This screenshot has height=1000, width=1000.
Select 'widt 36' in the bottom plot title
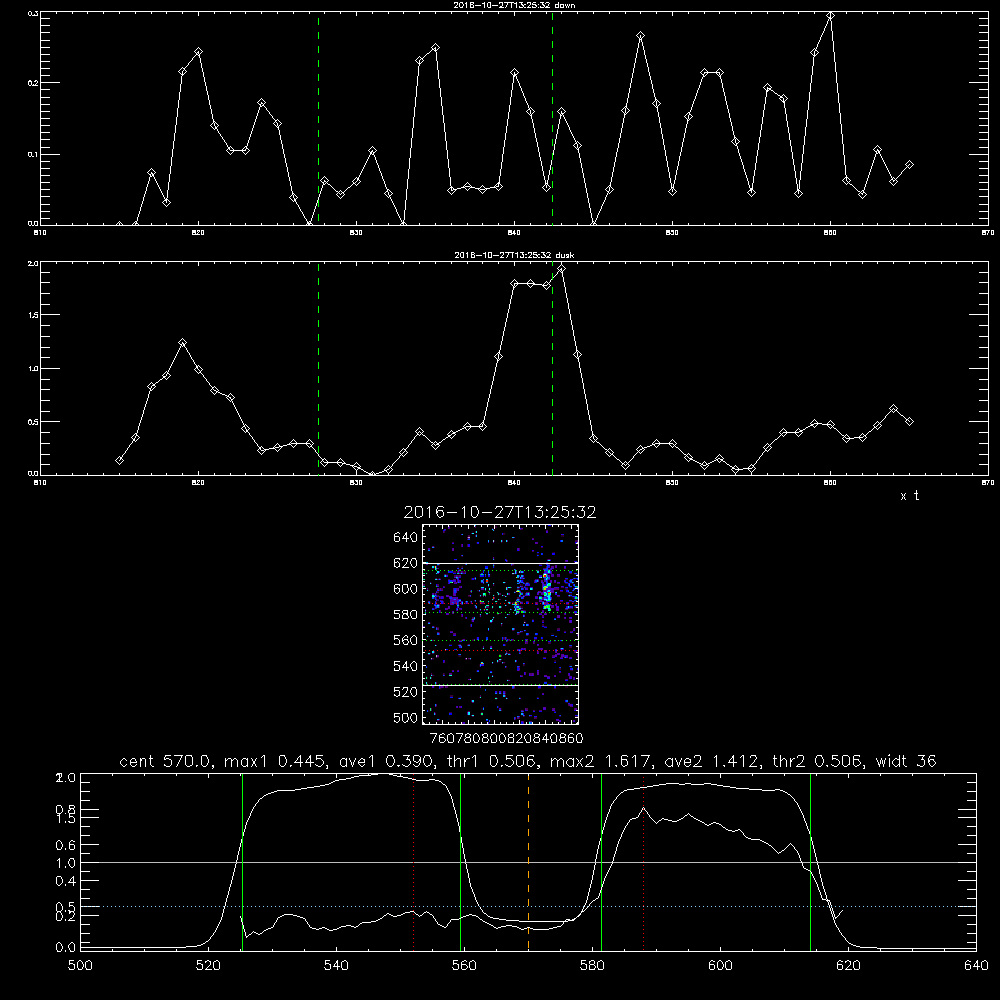point(906,761)
